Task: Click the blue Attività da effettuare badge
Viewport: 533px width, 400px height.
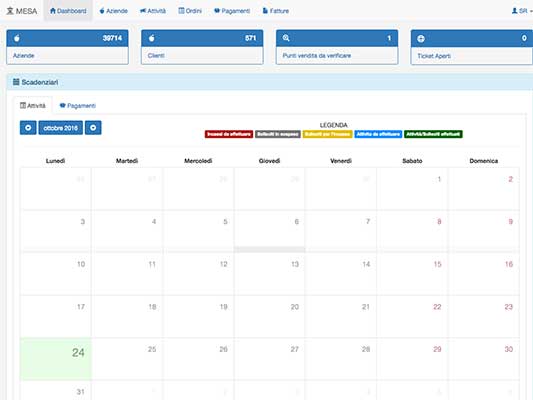Action: 378,134
